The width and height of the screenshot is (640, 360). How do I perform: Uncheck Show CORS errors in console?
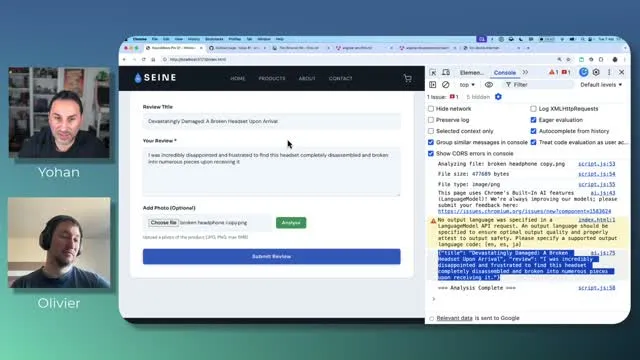pos(431,153)
